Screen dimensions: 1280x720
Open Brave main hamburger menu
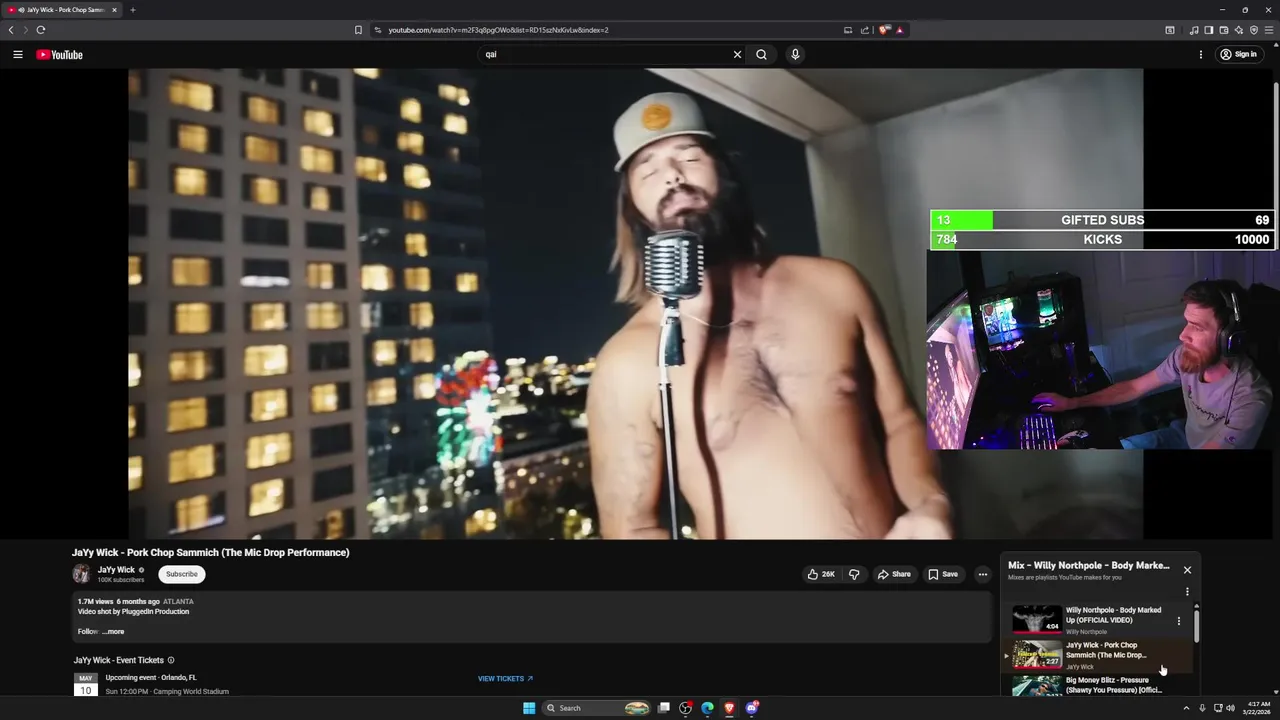point(1269,30)
